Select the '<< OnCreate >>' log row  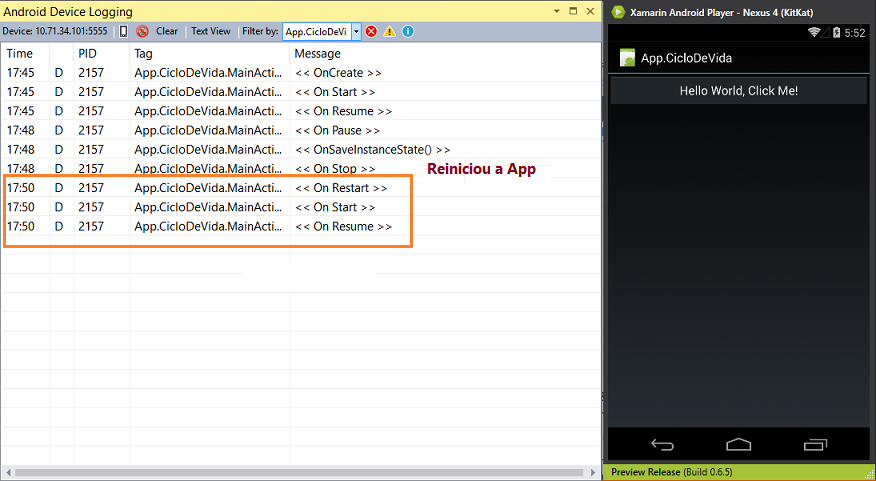coord(301,73)
